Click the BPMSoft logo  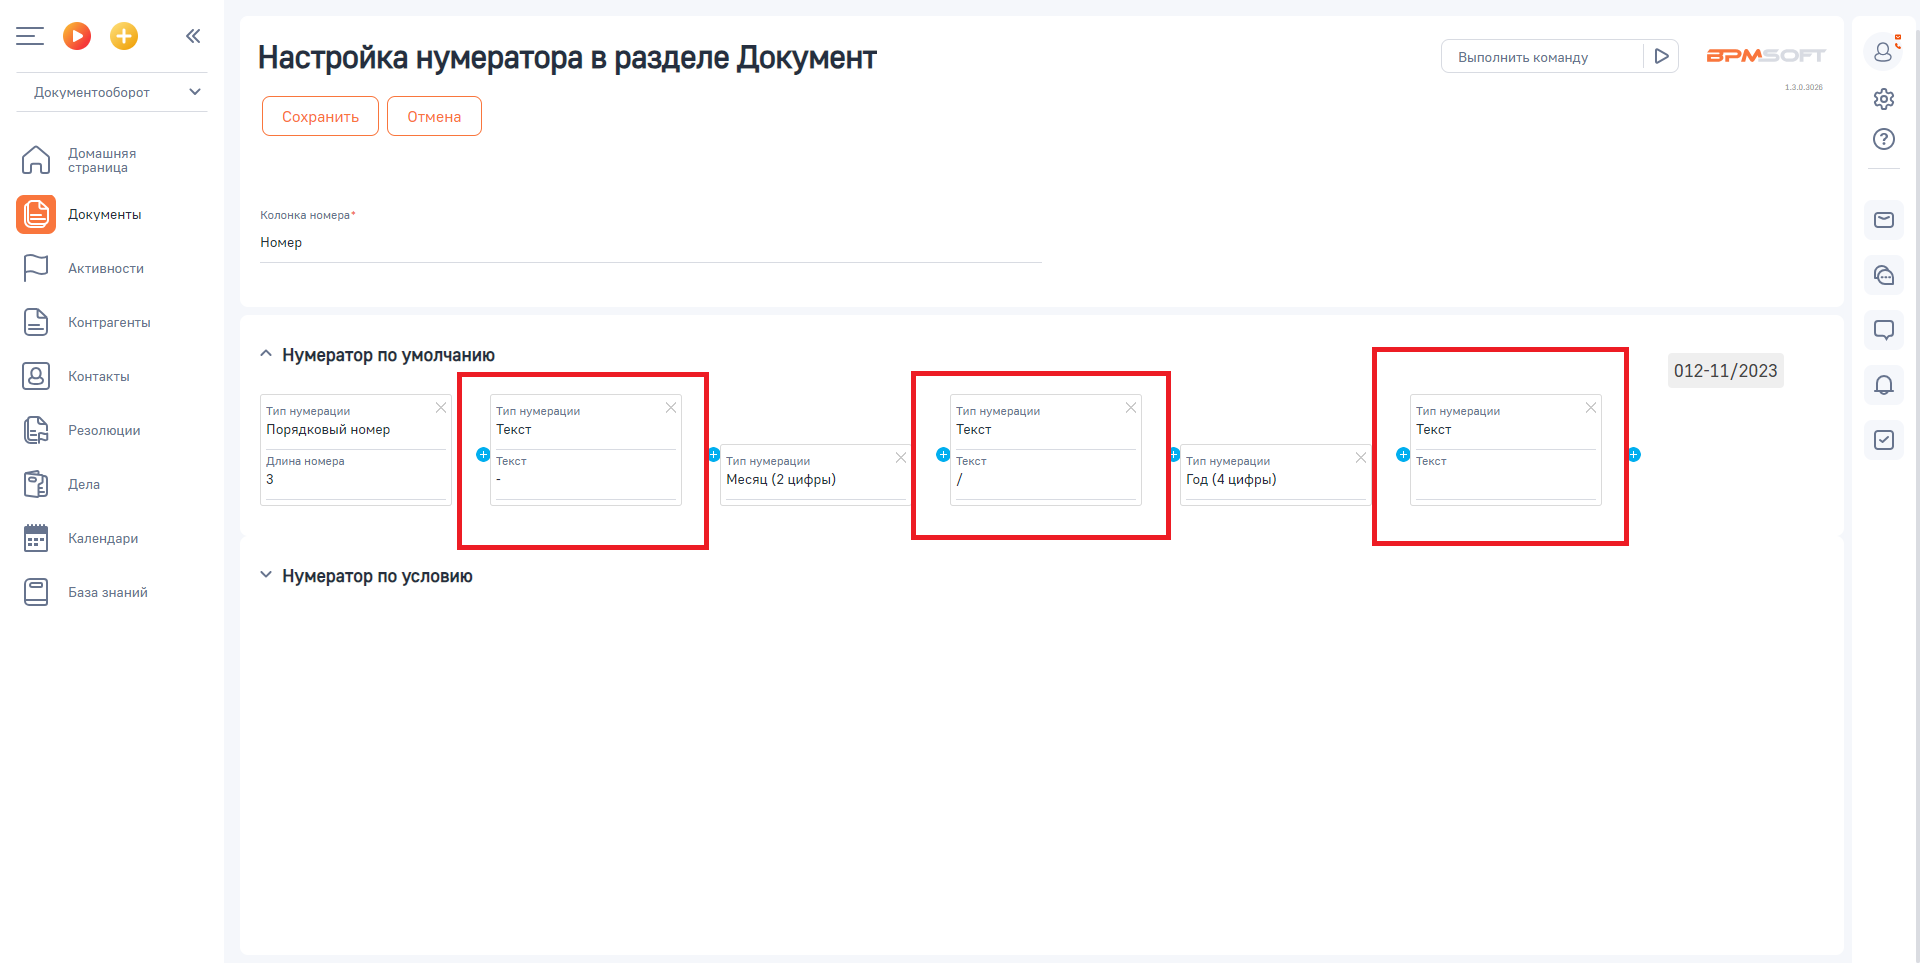click(1765, 56)
